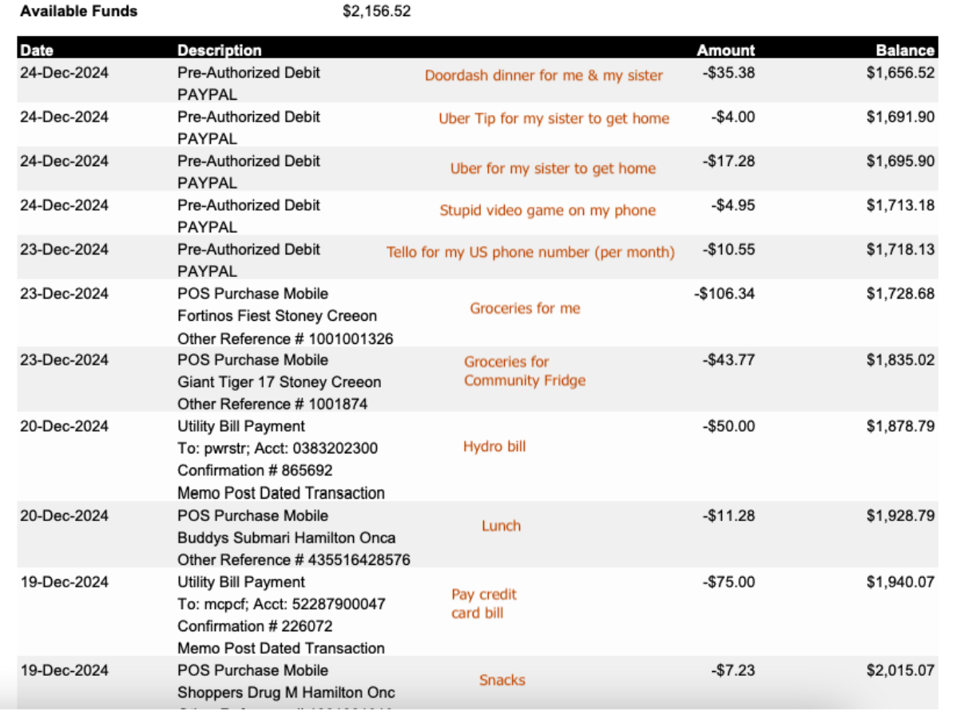
Task: Click the Amount column header
Action: 725,50
